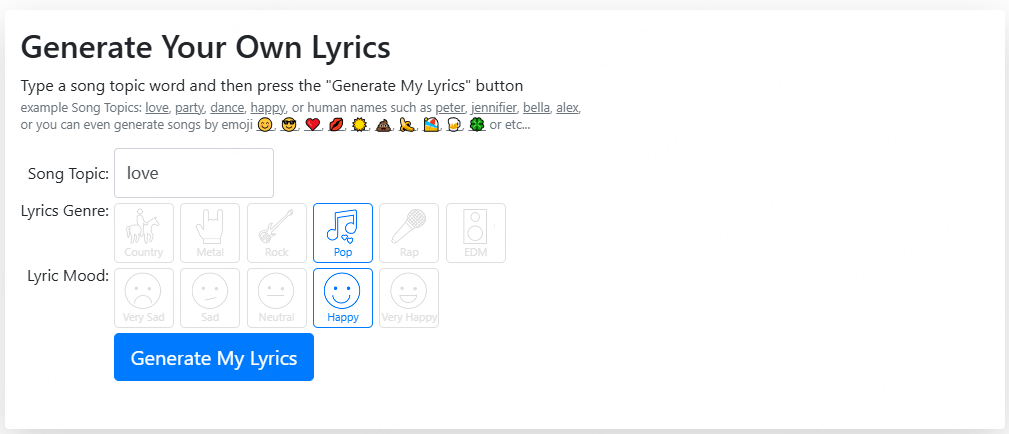
Task: Set lyric mood to Sad
Action: tap(210, 298)
